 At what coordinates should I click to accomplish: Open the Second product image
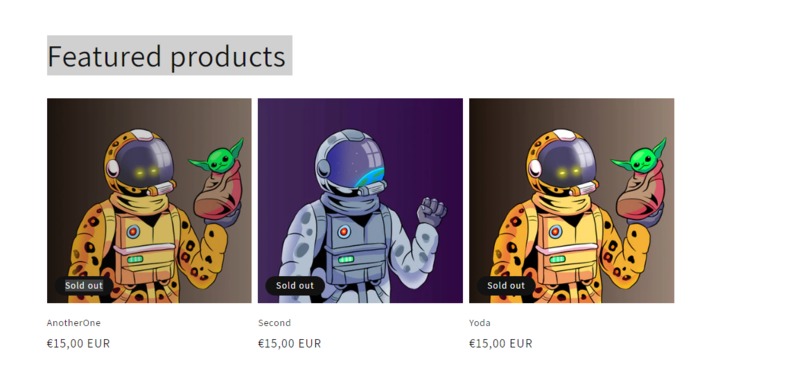pos(360,200)
